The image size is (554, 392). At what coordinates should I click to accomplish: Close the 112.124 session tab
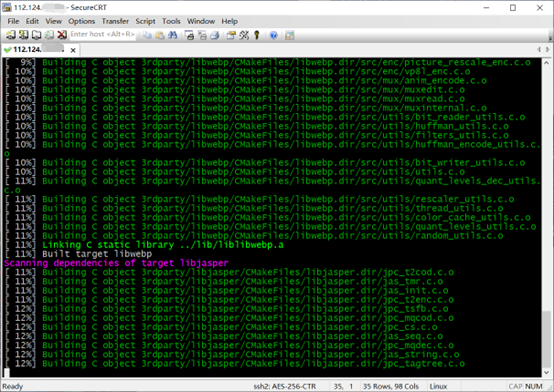[73, 50]
